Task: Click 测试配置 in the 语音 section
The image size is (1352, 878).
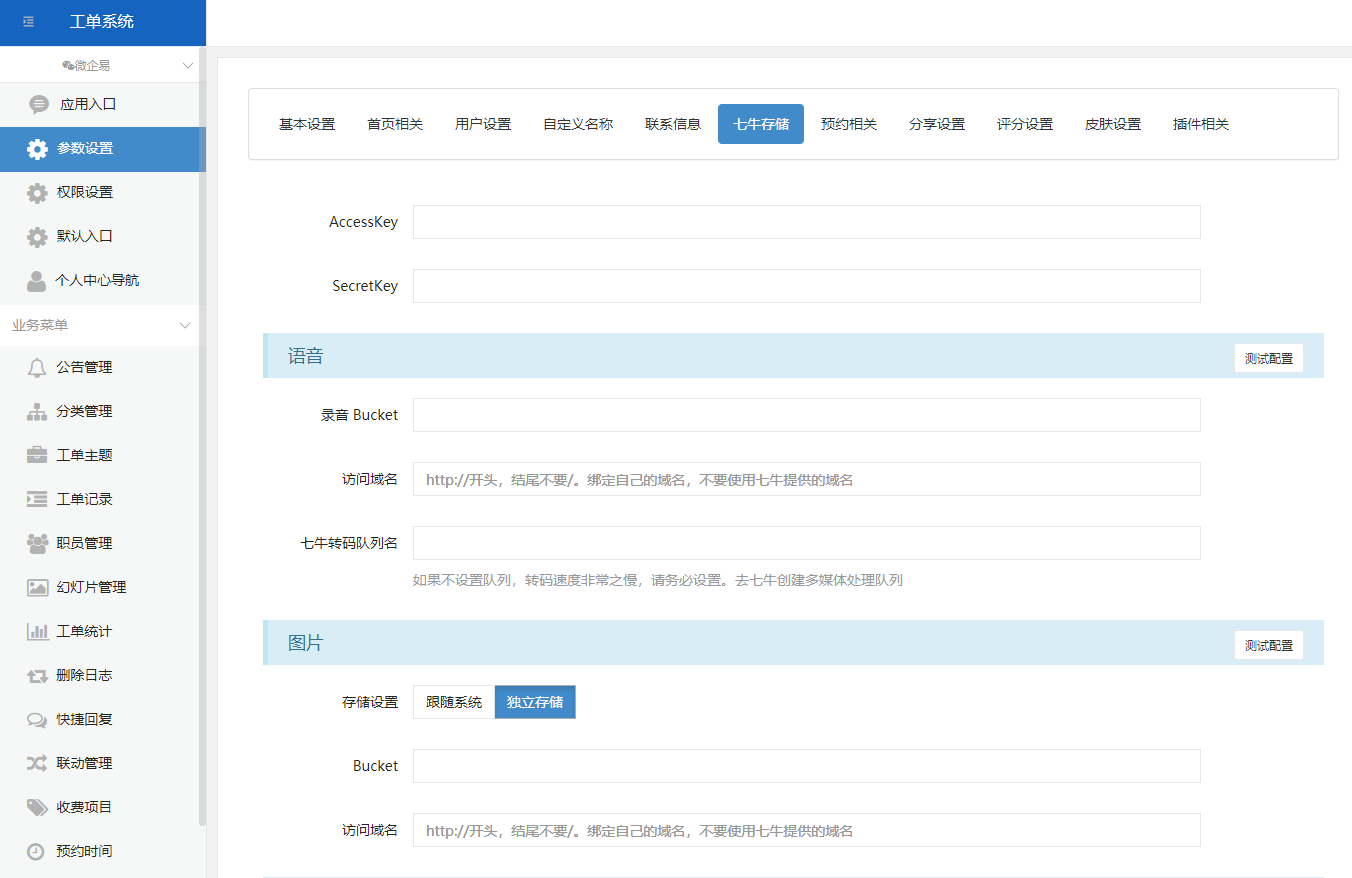Action: pyautogui.click(x=1268, y=358)
